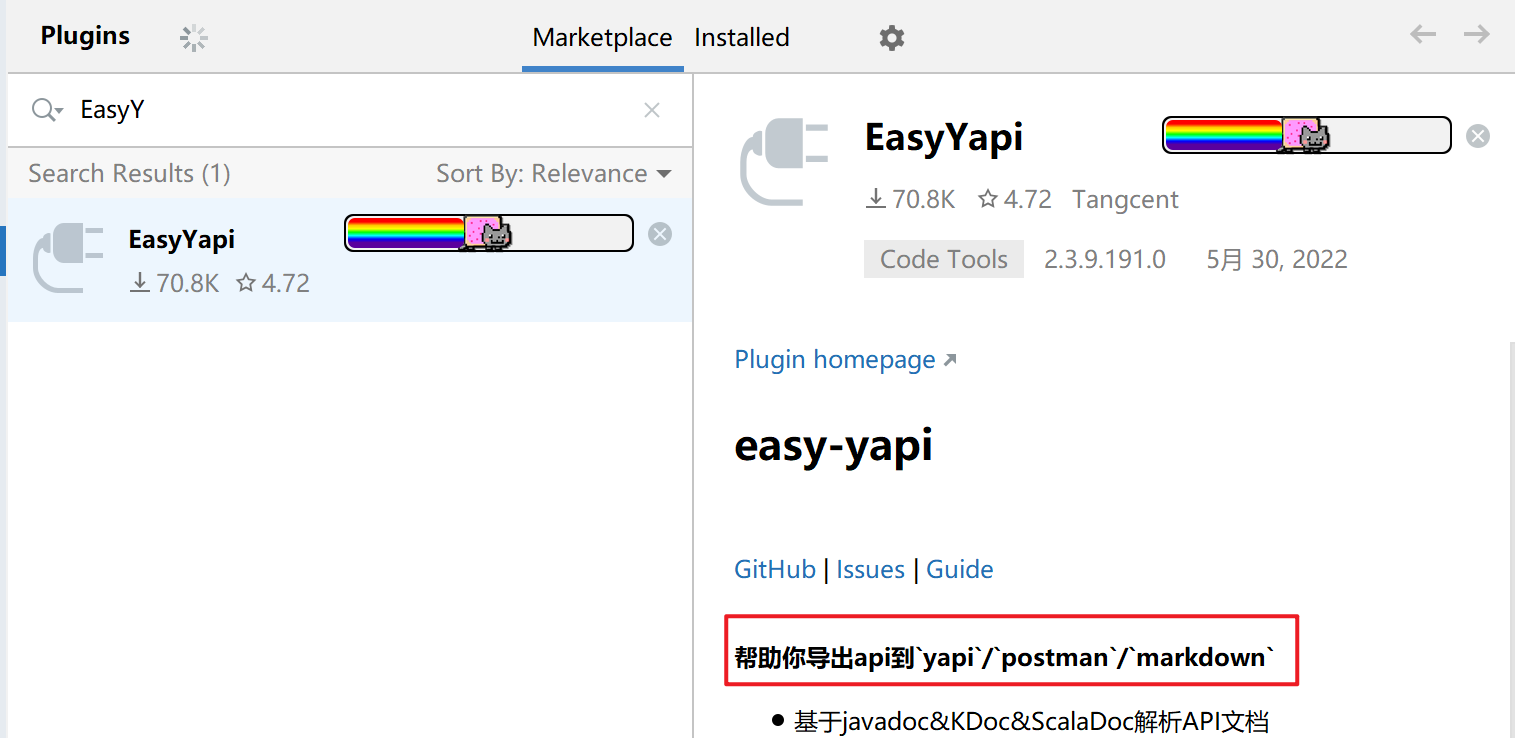1515x738 pixels.
Task: Click the Plugins title label
Action: tap(85, 36)
